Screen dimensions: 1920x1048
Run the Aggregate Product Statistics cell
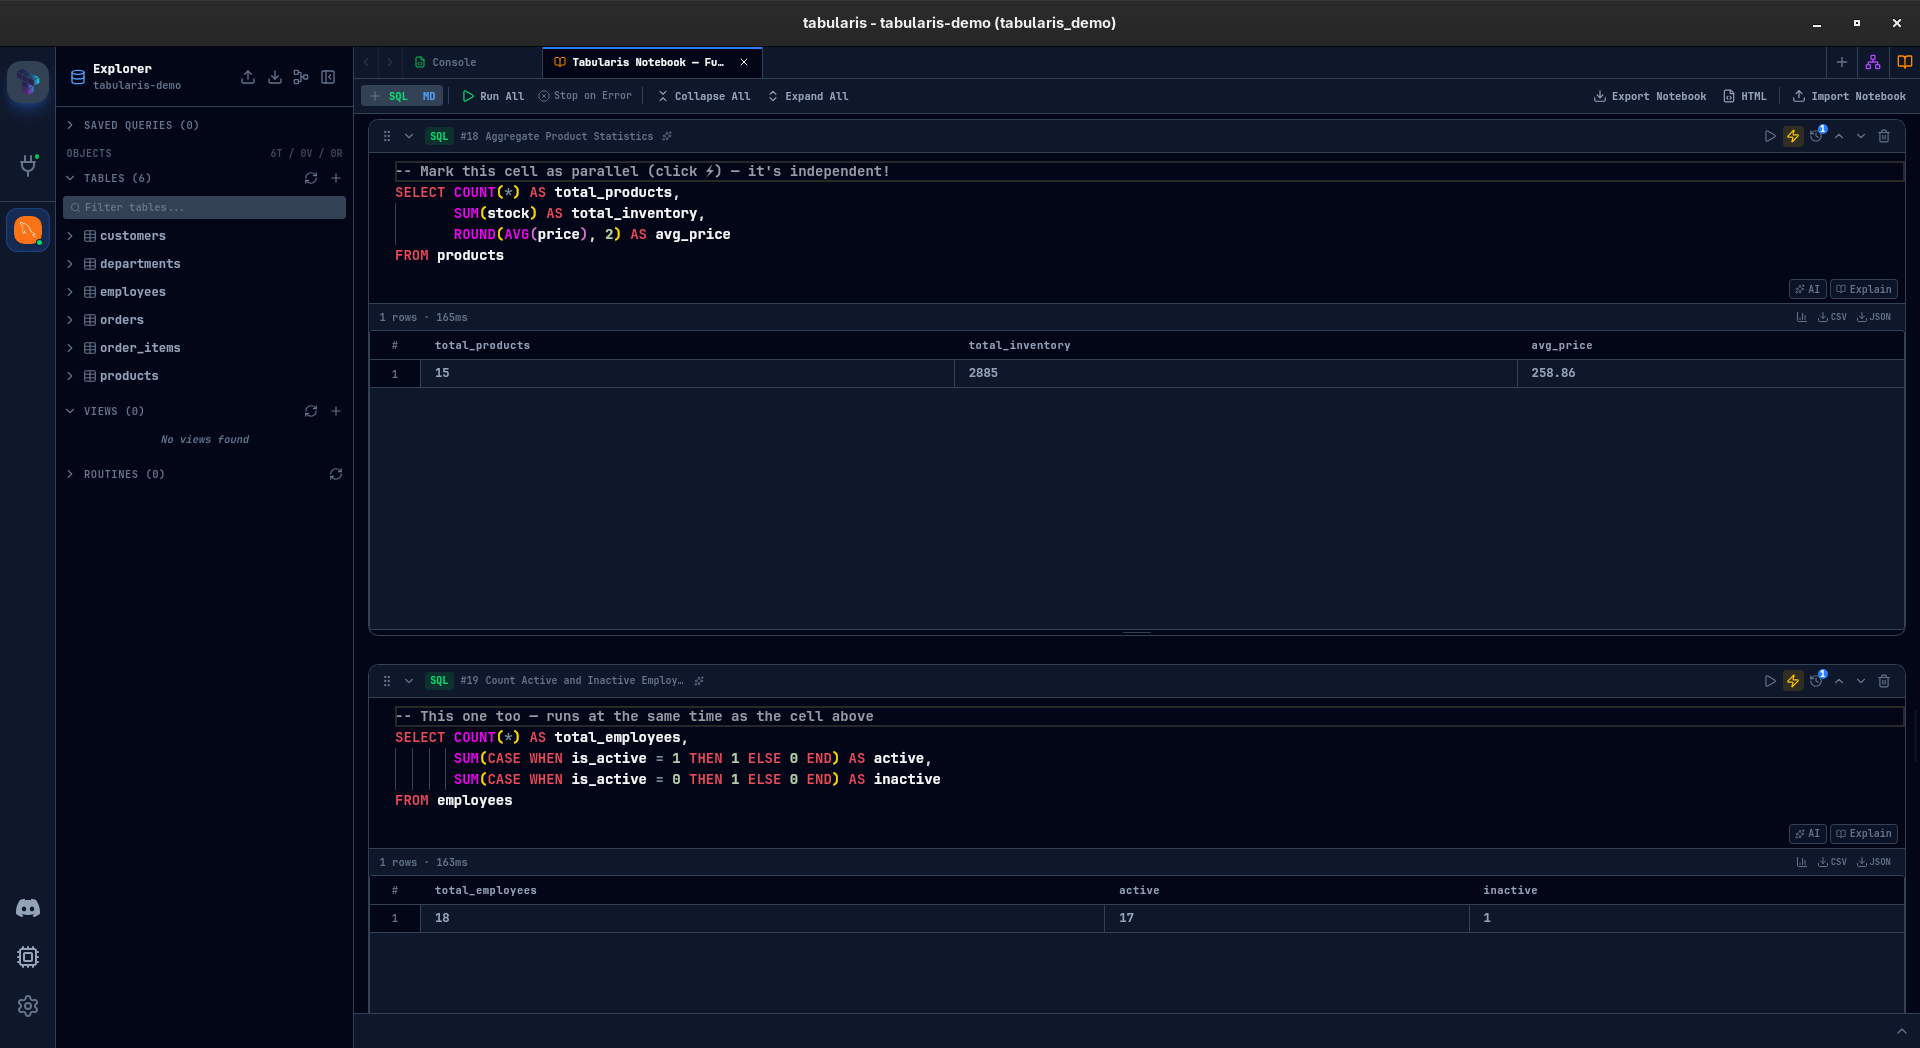coord(1770,136)
